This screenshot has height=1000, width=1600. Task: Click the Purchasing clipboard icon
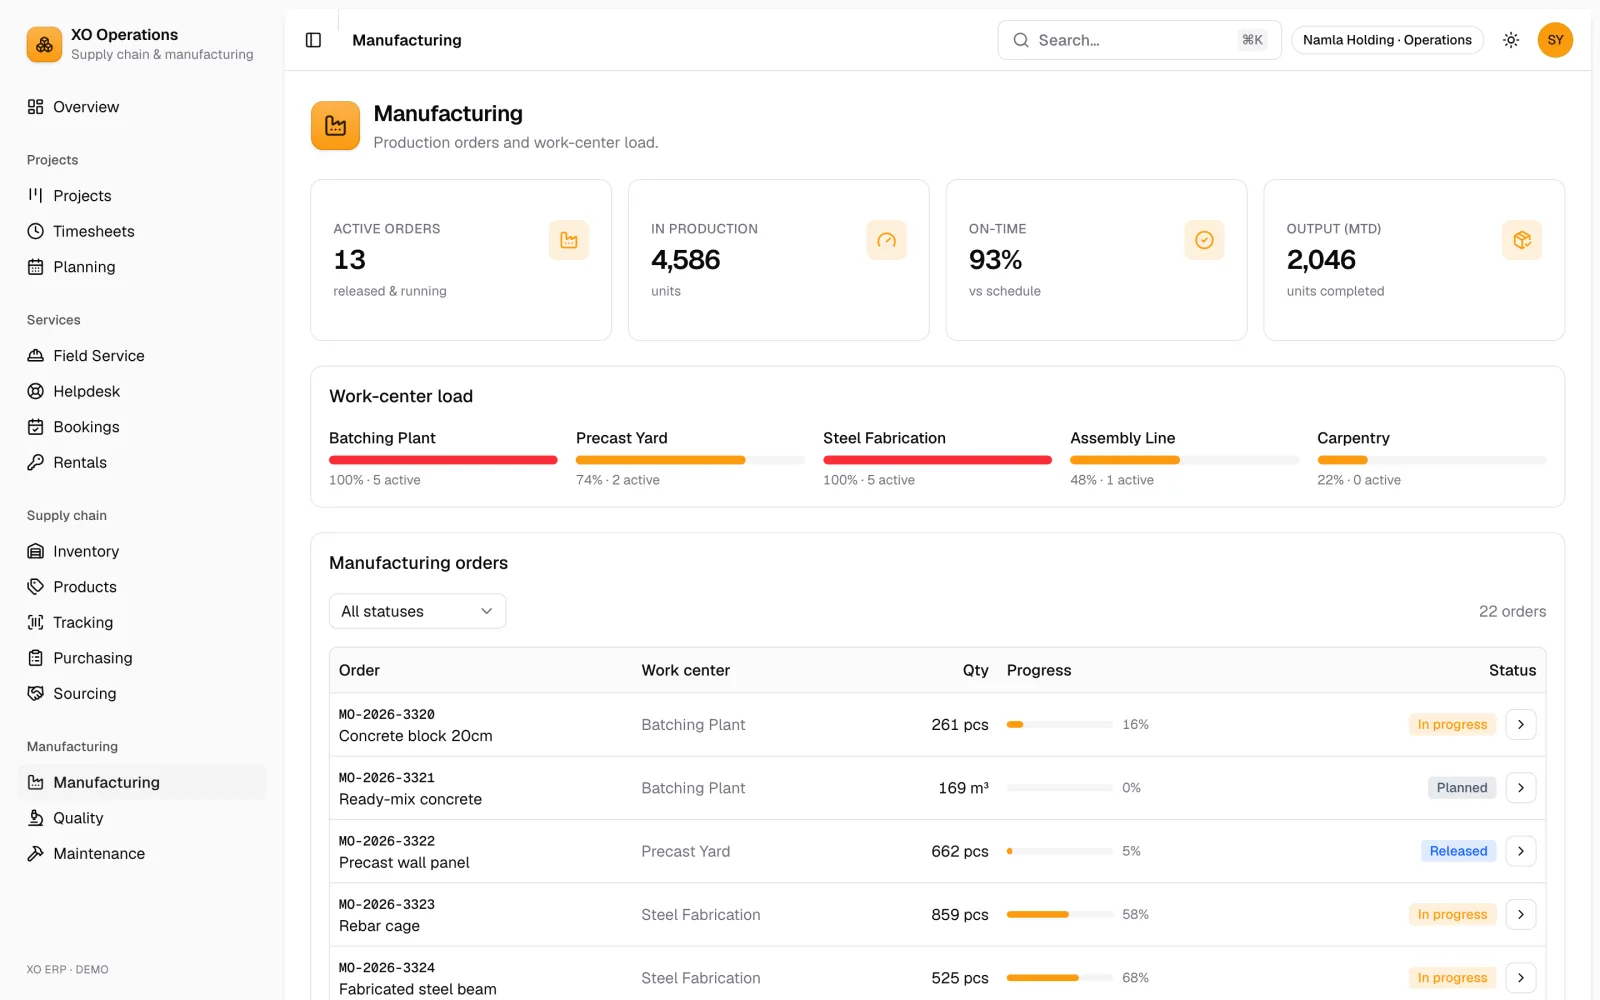pos(36,658)
